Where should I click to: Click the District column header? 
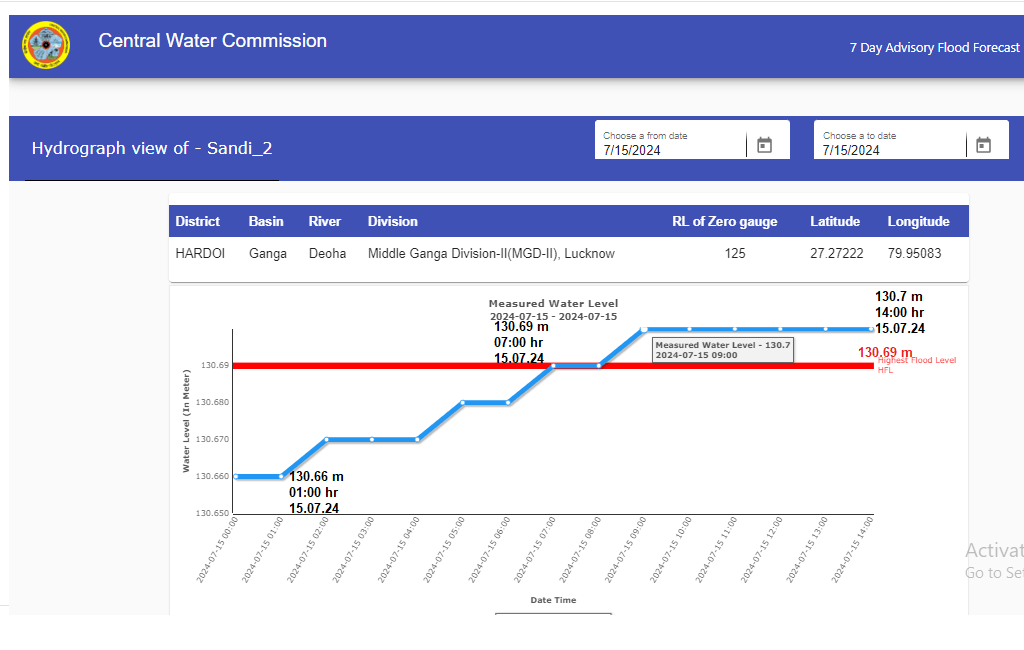pos(198,221)
